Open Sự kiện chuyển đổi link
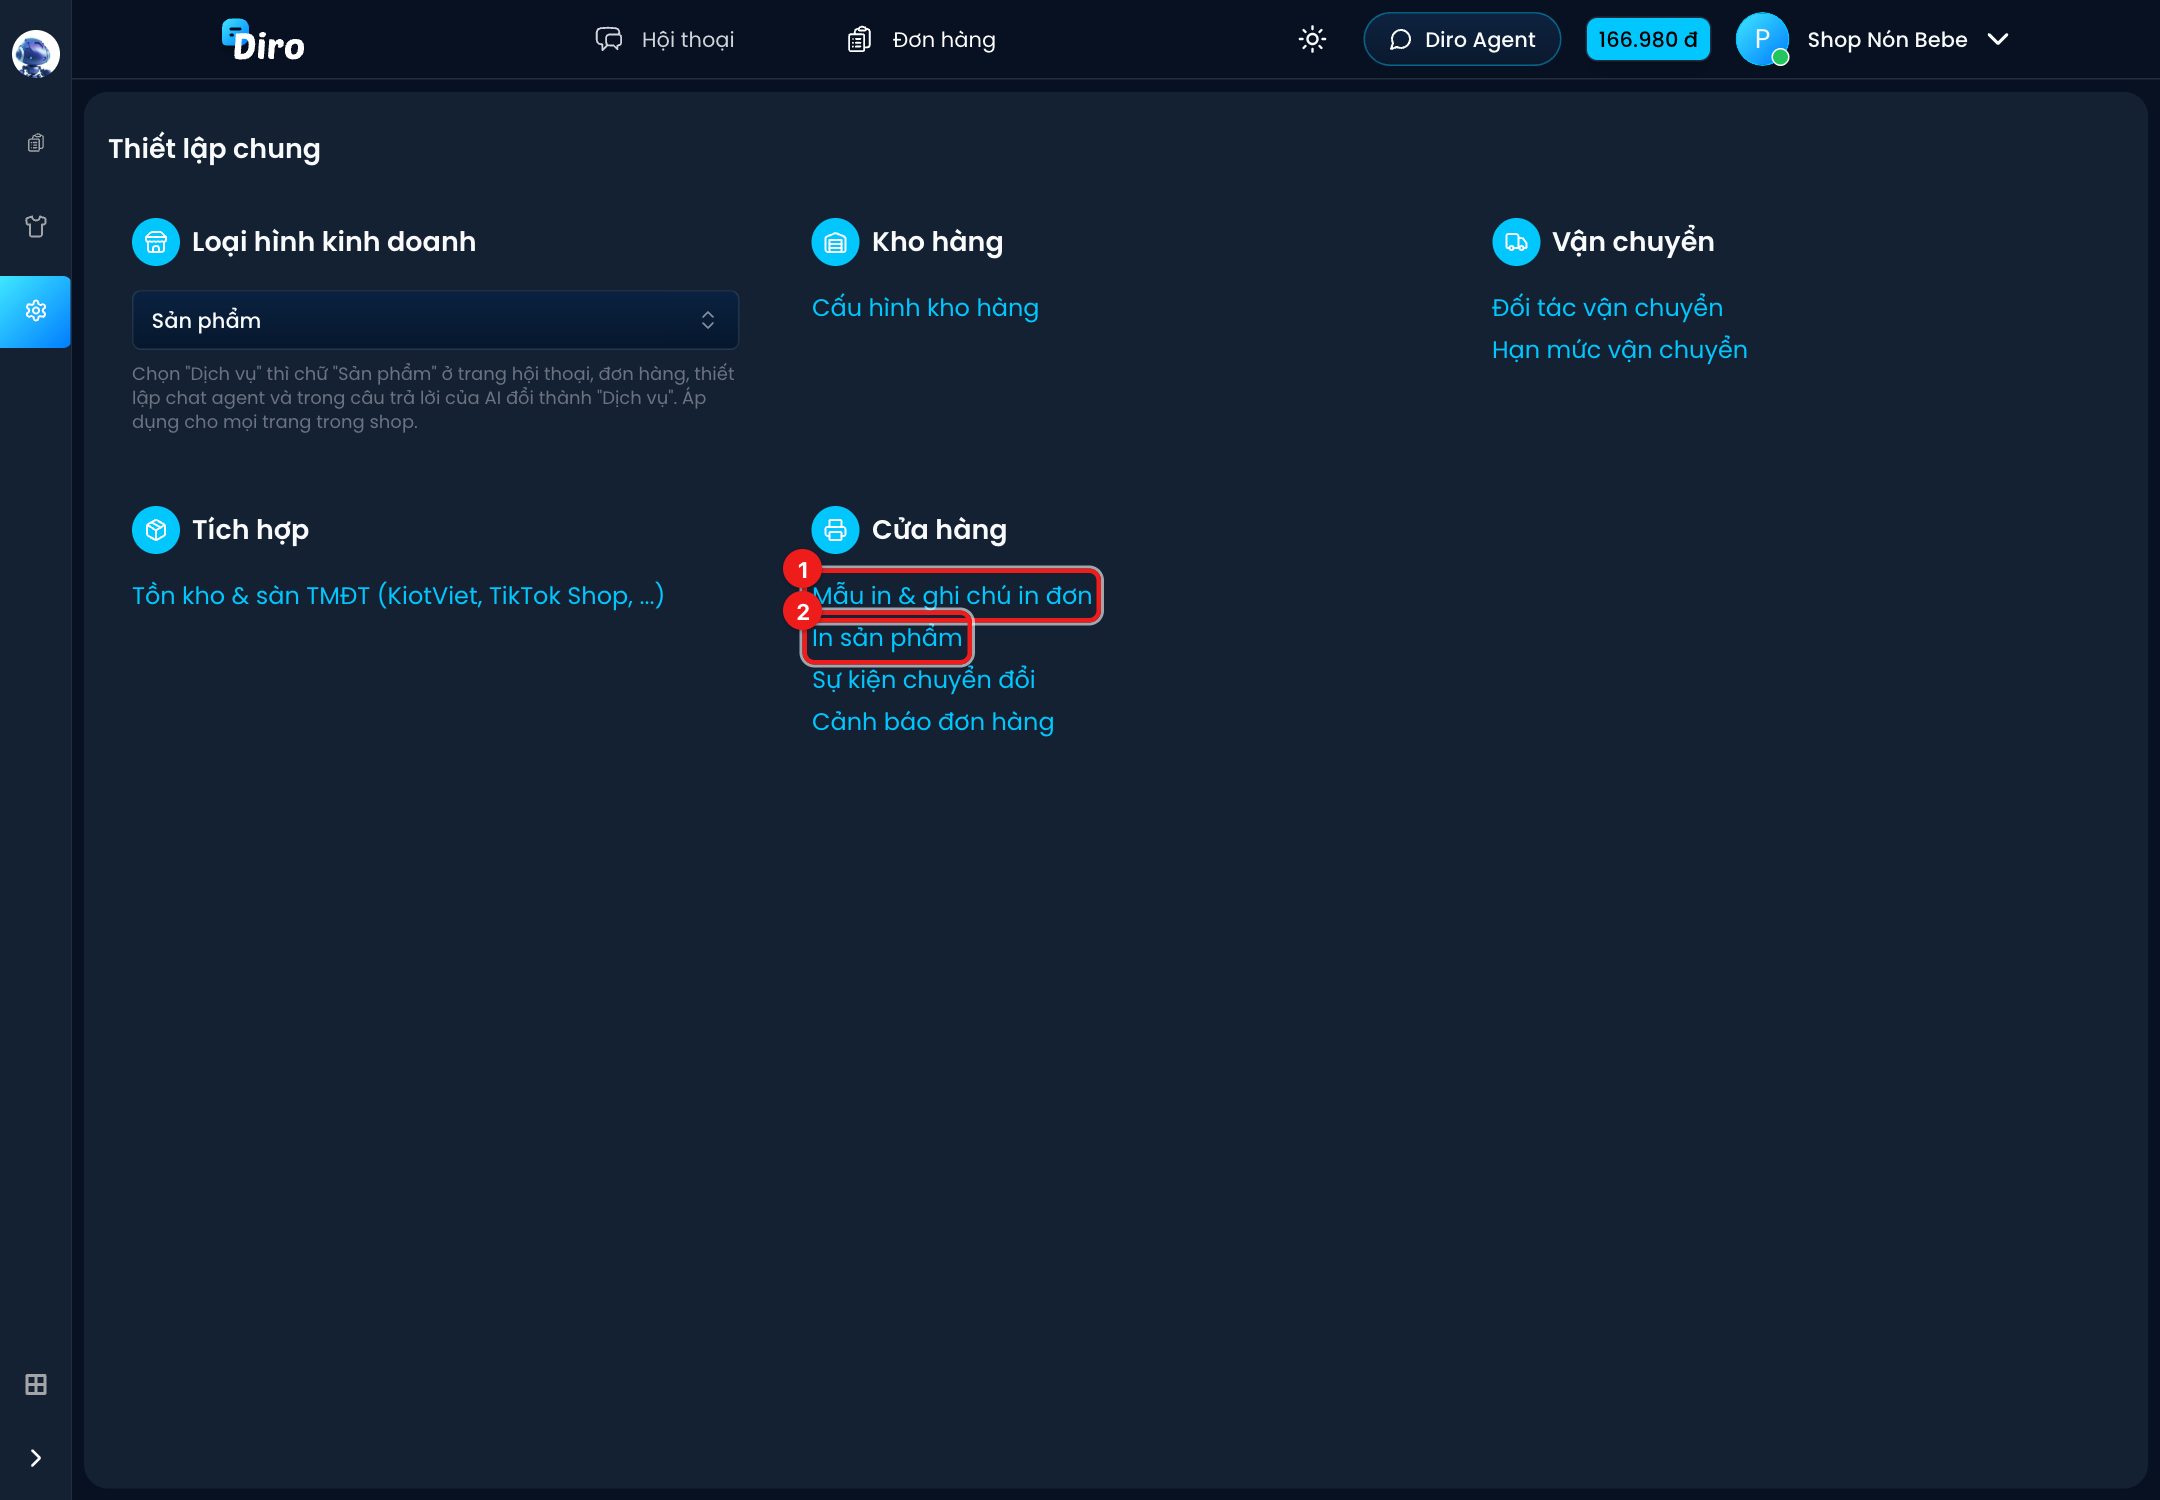2160x1500 pixels. (x=923, y=680)
